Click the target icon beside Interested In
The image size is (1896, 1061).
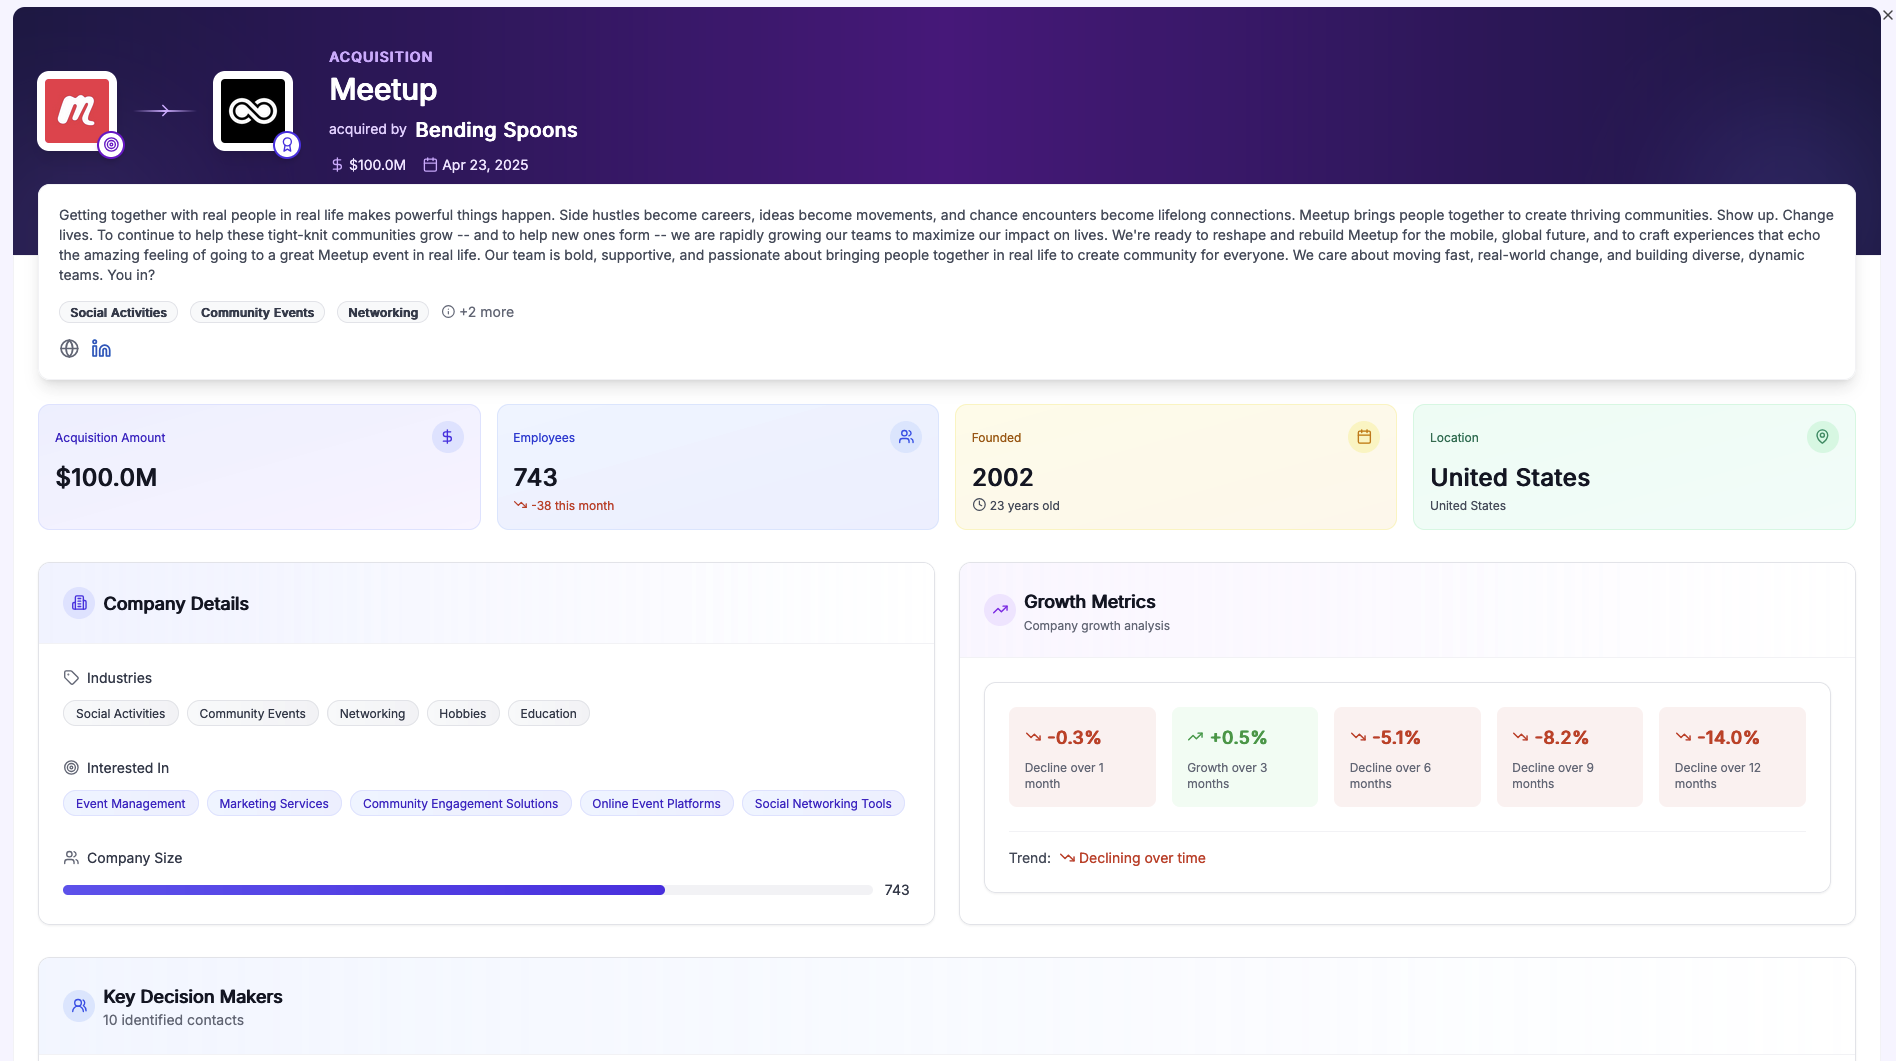tap(71, 767)
